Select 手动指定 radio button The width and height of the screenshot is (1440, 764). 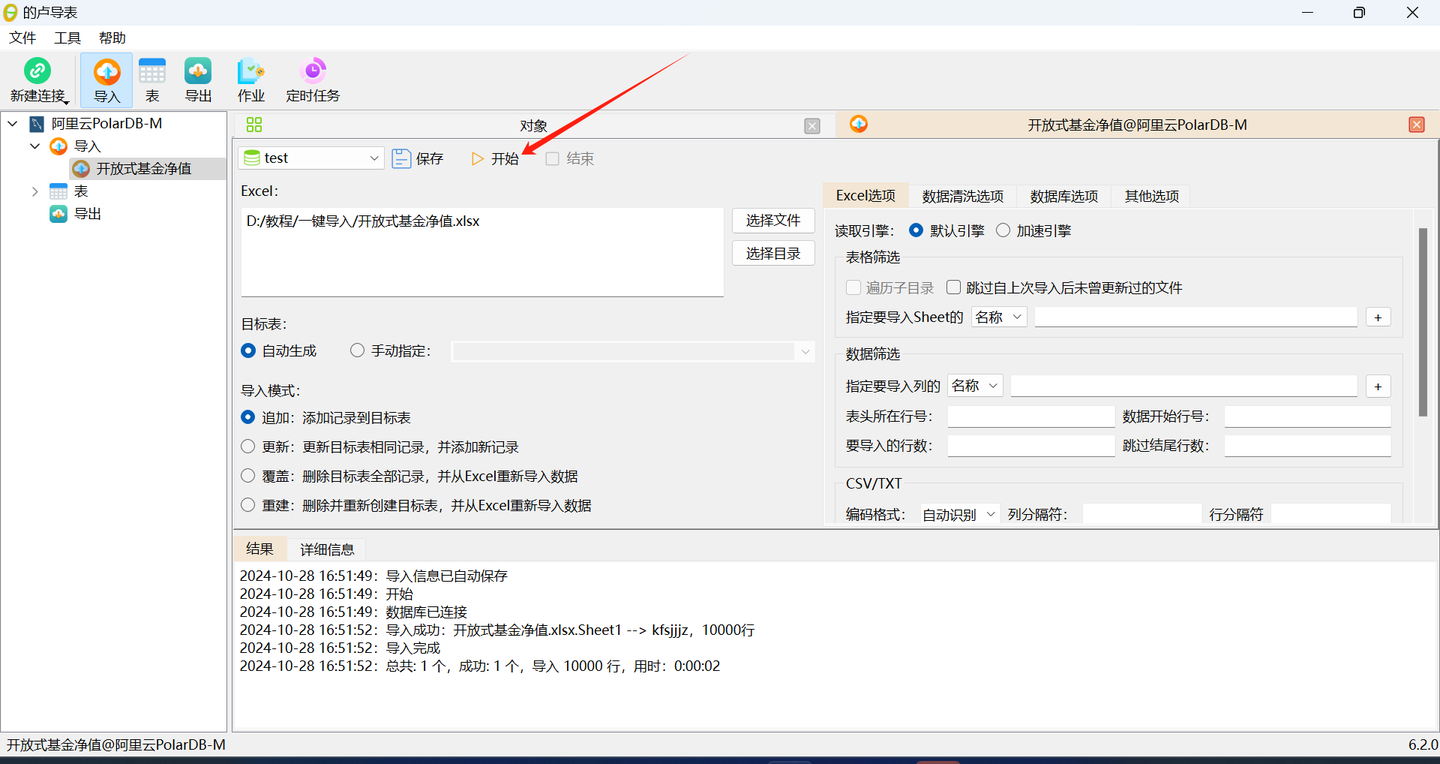(357, 351)
